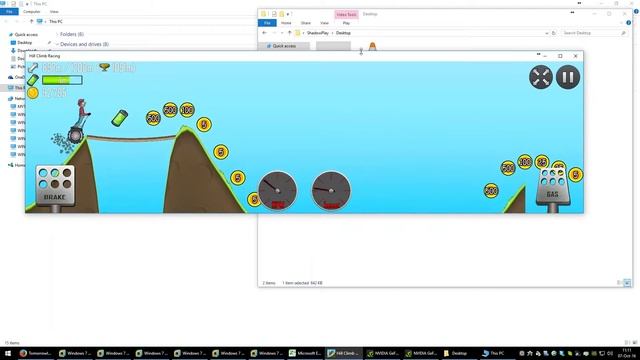Image resolution: width=640 pixels, height=360 pixels.
Task: Tap the Gas pedal
Action: [x=552, y=186]
